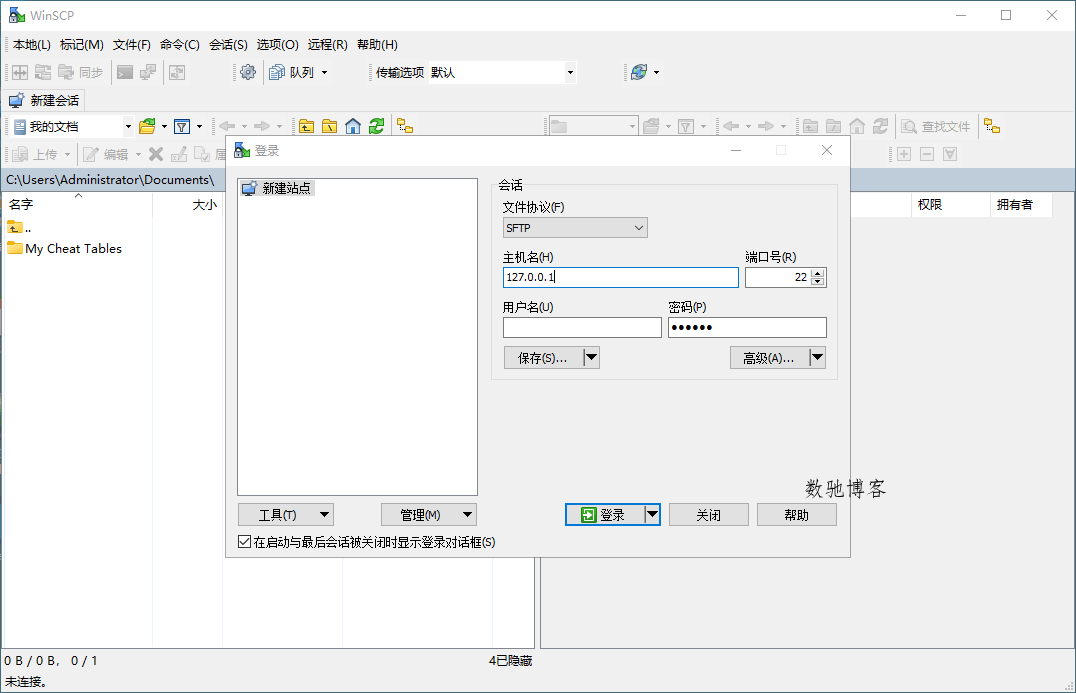Select 新建站点 in the site list
1076x693 pixels.
pyautogui.click(x=278, y=188)
